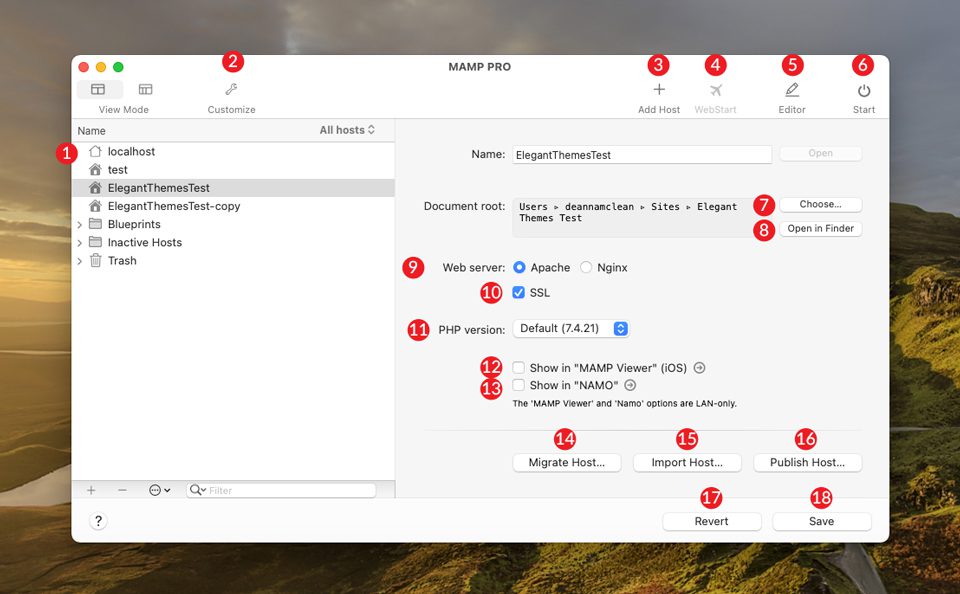The width and height of the screenshot is (960, 594).
Task: Open the WebStart page
Action: pos(715,90)
